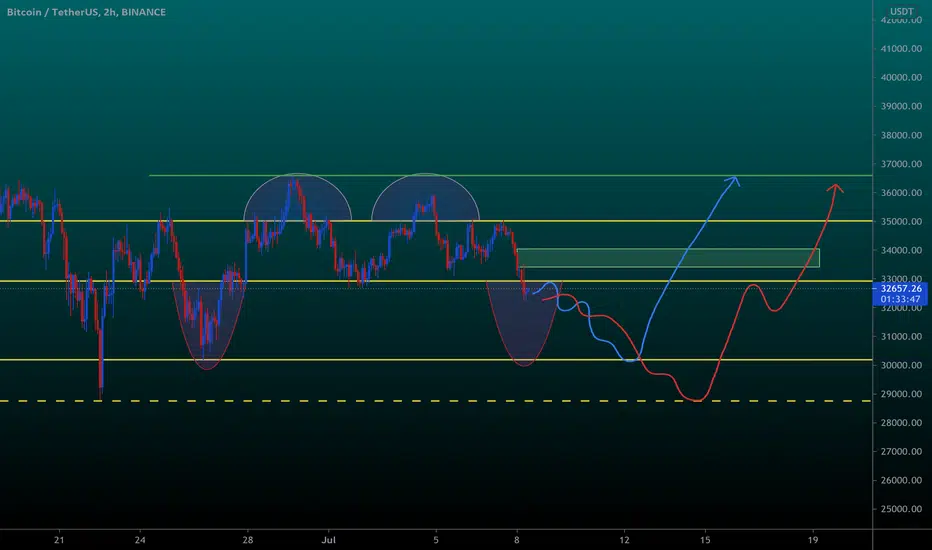The width and height of the screenshot is (932, 550).
Task: Click the 35000.00 price axis label
Action: coord(901,221)
